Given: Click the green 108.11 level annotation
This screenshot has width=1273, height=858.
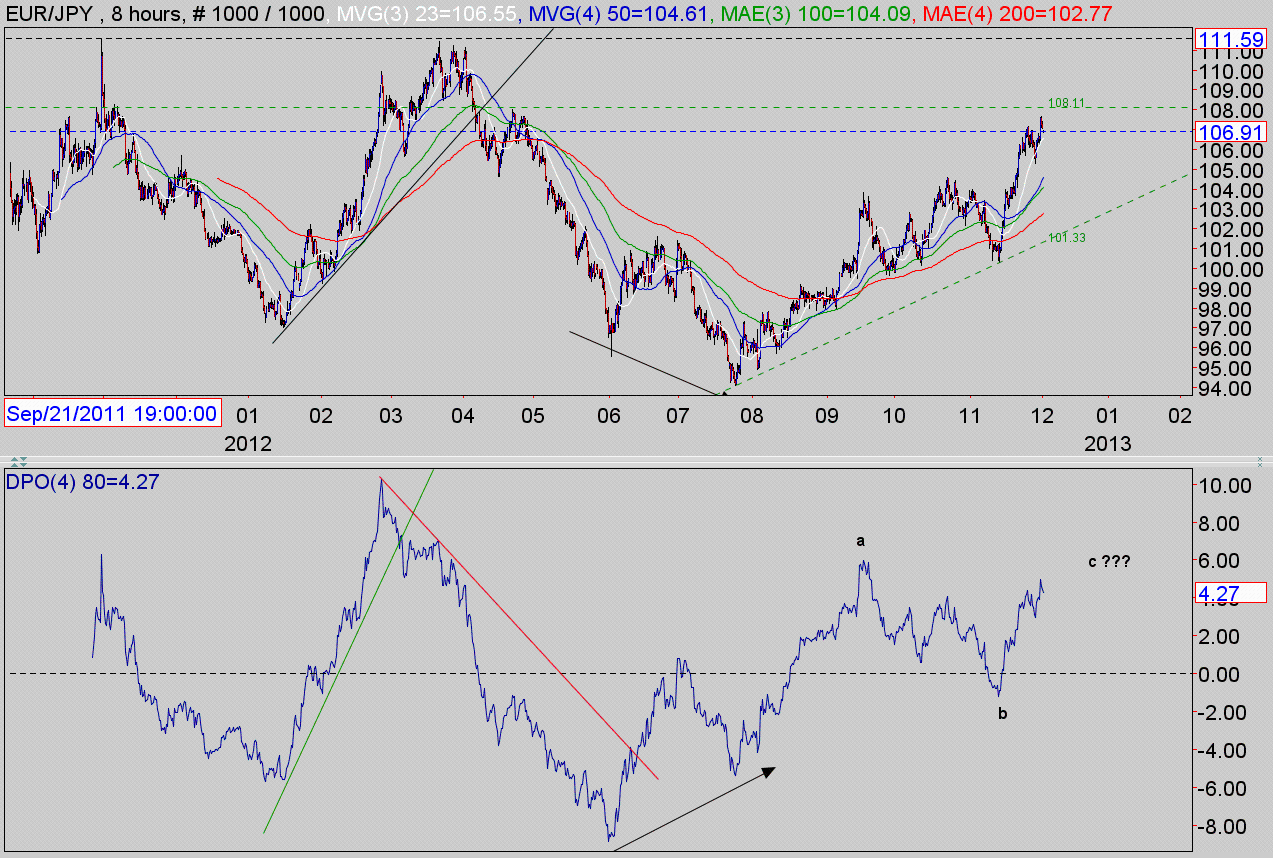Looking at the screenshot, I should (1066, 102).
